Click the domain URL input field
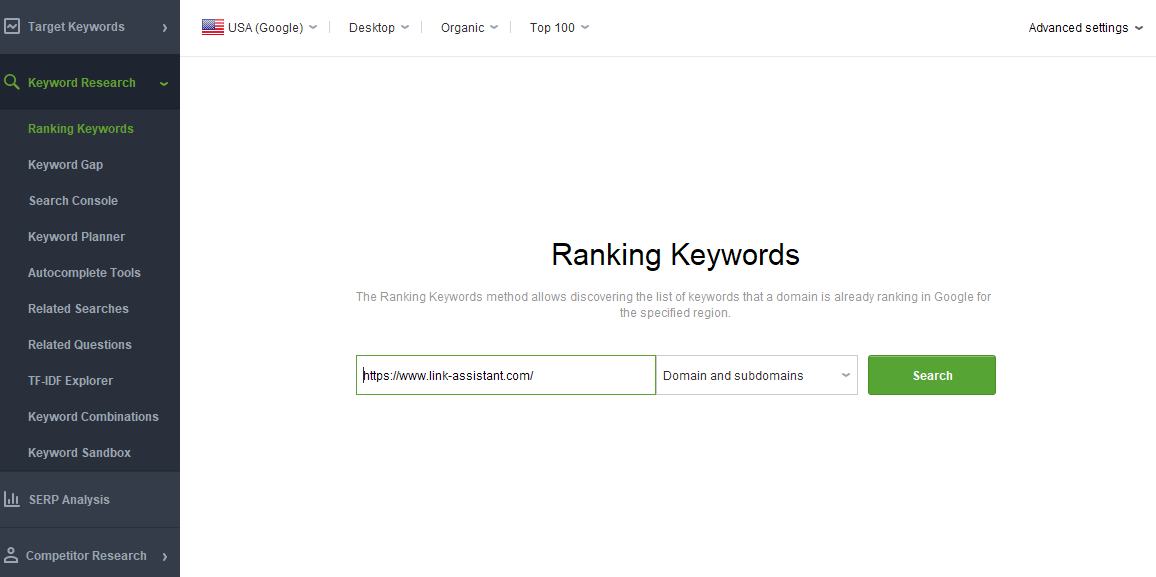Image resolution: width=1156 pixels, height=577 pixels. click(506, 375)
